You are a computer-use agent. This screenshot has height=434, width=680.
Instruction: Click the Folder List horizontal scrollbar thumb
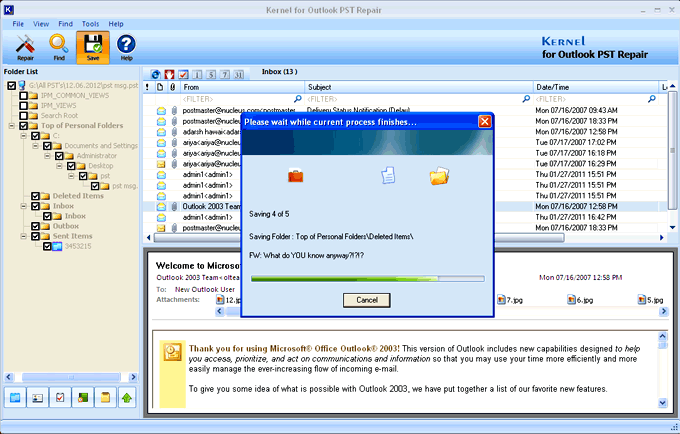(x=71, y=377)
